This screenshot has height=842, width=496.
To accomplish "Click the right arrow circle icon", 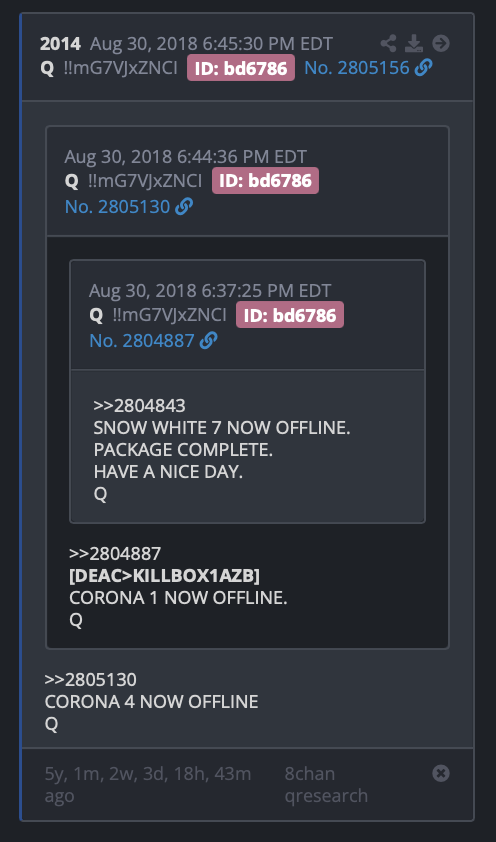I will tap(441, 43).
